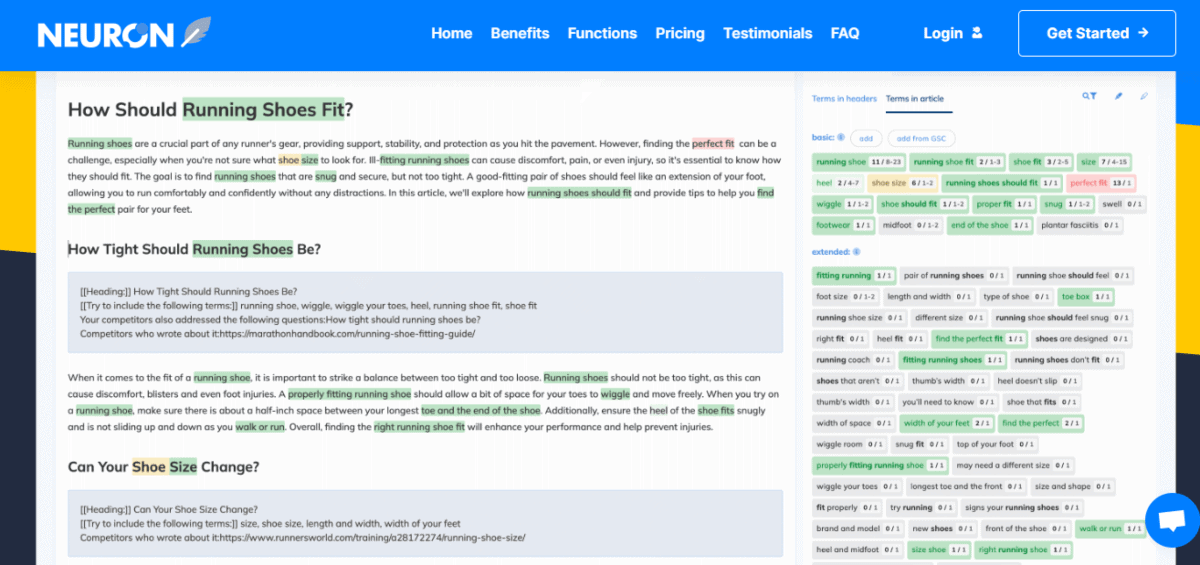Click the 'How Should Running Shoes Fit?' title
The height and width of the screenshot is (565, 1200).
[210, 110]
